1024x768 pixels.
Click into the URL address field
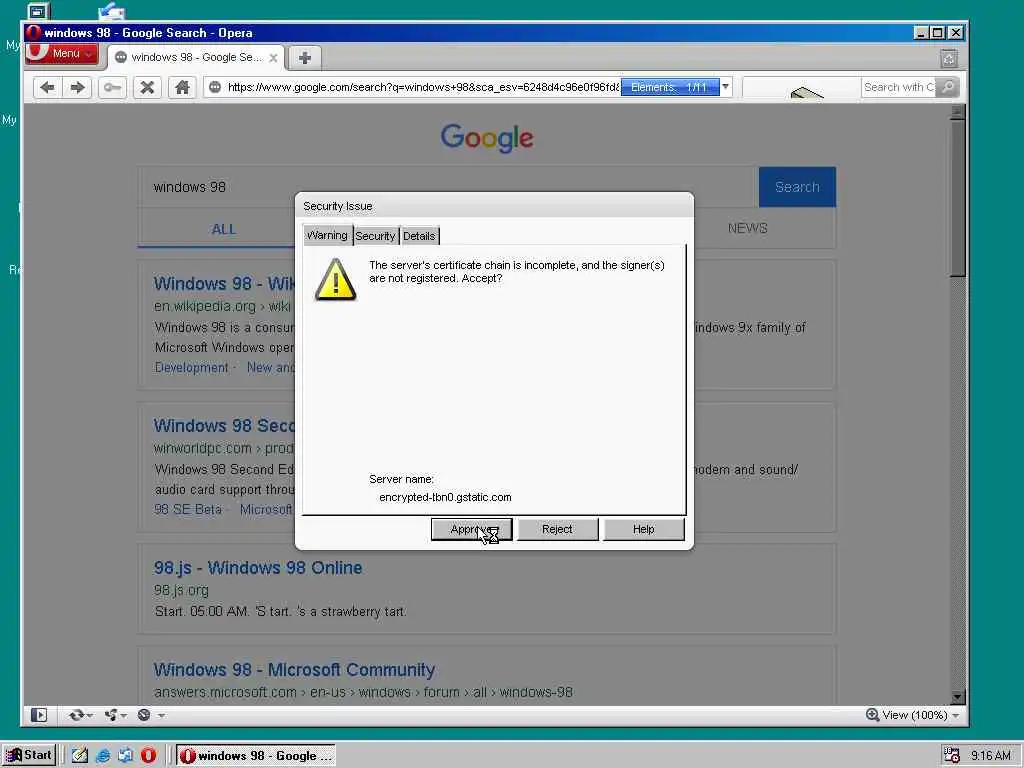[422, 87]
